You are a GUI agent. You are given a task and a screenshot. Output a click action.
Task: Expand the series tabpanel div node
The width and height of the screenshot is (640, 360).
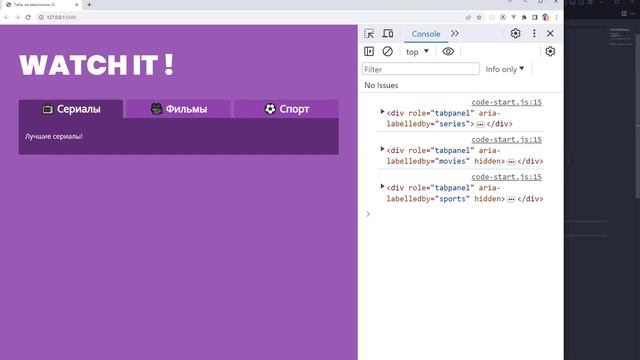[x=382, y=111]
